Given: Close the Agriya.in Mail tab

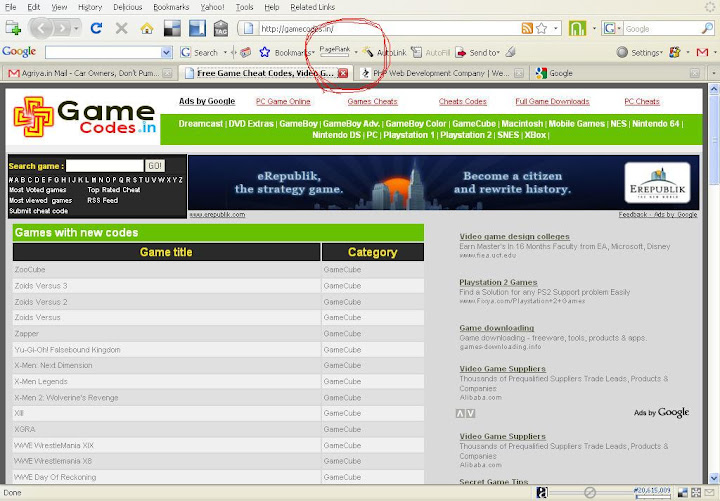Looking at the screenshot, I should [168, 73].
